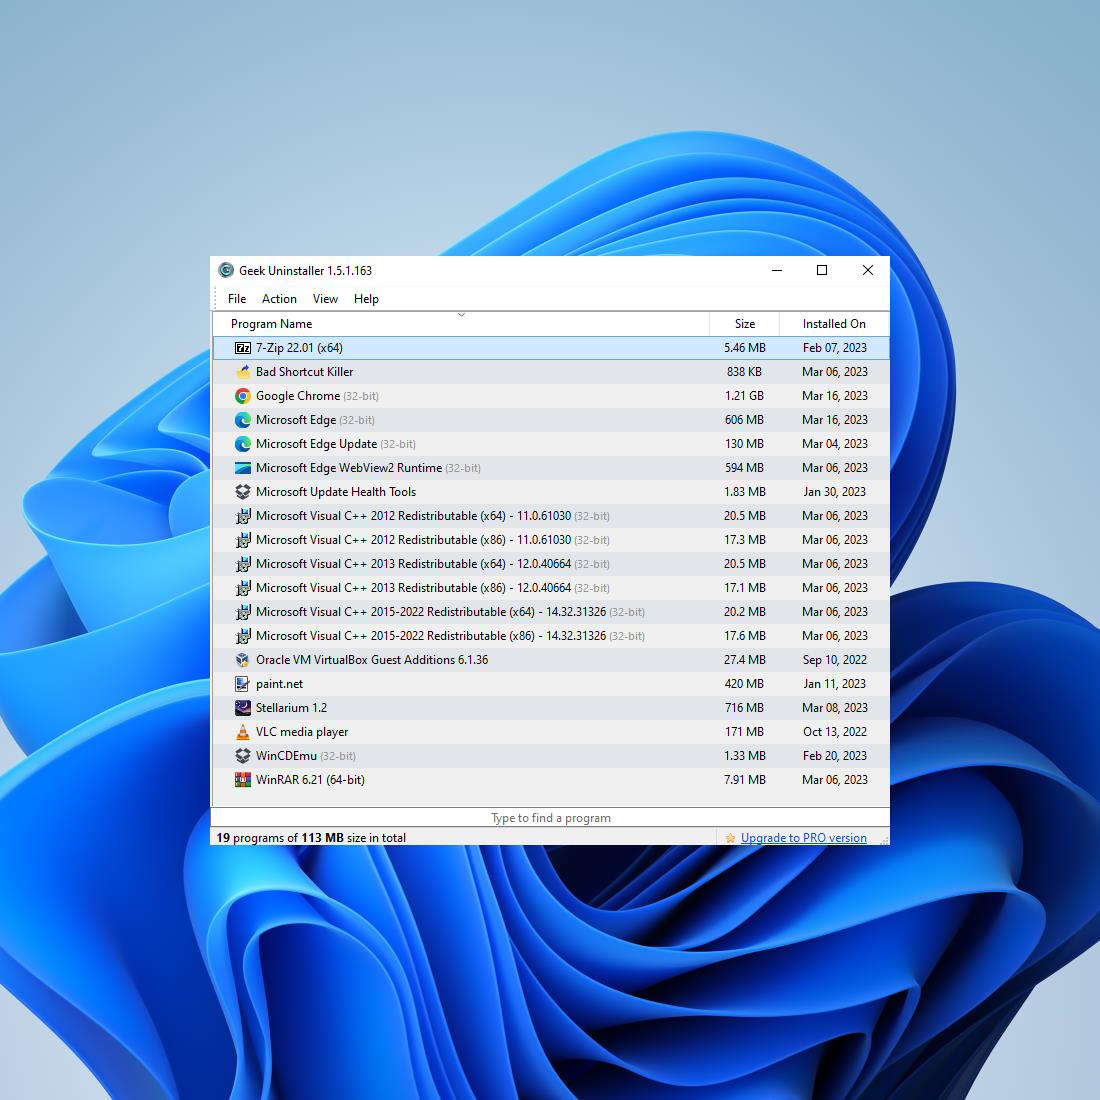
Task: Click icon for Visual C++ 2012 x86
Action: [243, 540]
